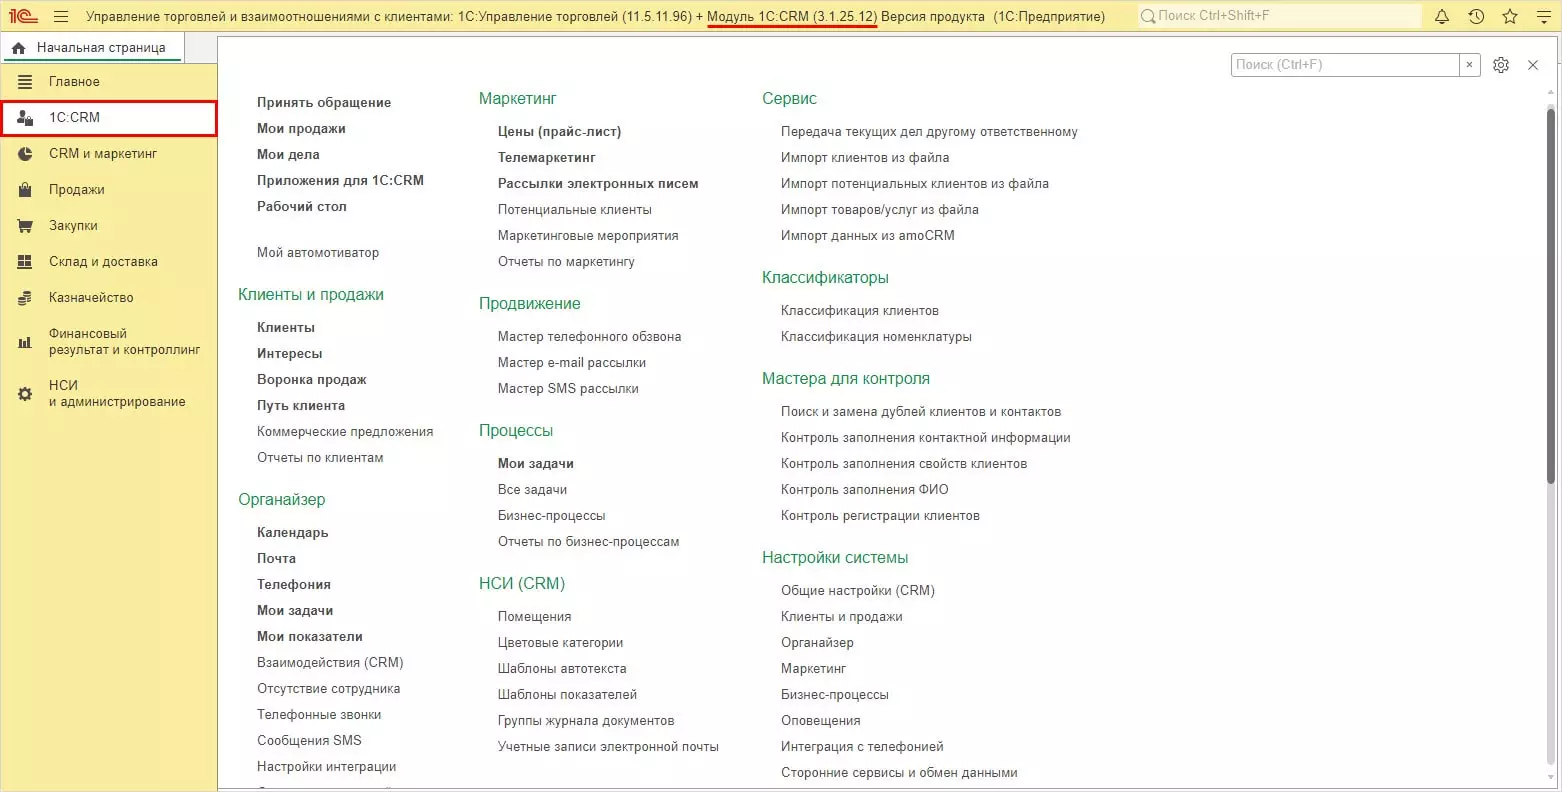The width and height of the screenshot is (1562, 792).
Task: Focus the global search field Ctrl+Shift+F
Action: (1279, 16)
